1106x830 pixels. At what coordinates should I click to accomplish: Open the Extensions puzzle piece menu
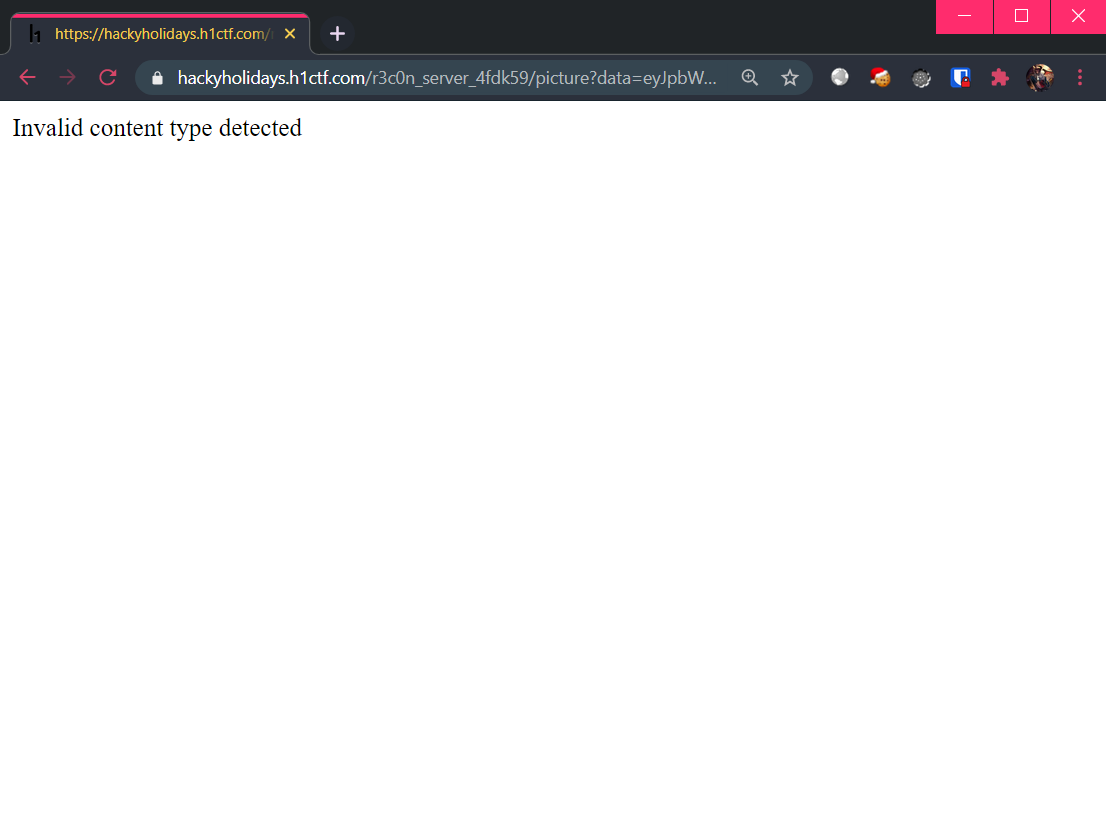(999, 78)
